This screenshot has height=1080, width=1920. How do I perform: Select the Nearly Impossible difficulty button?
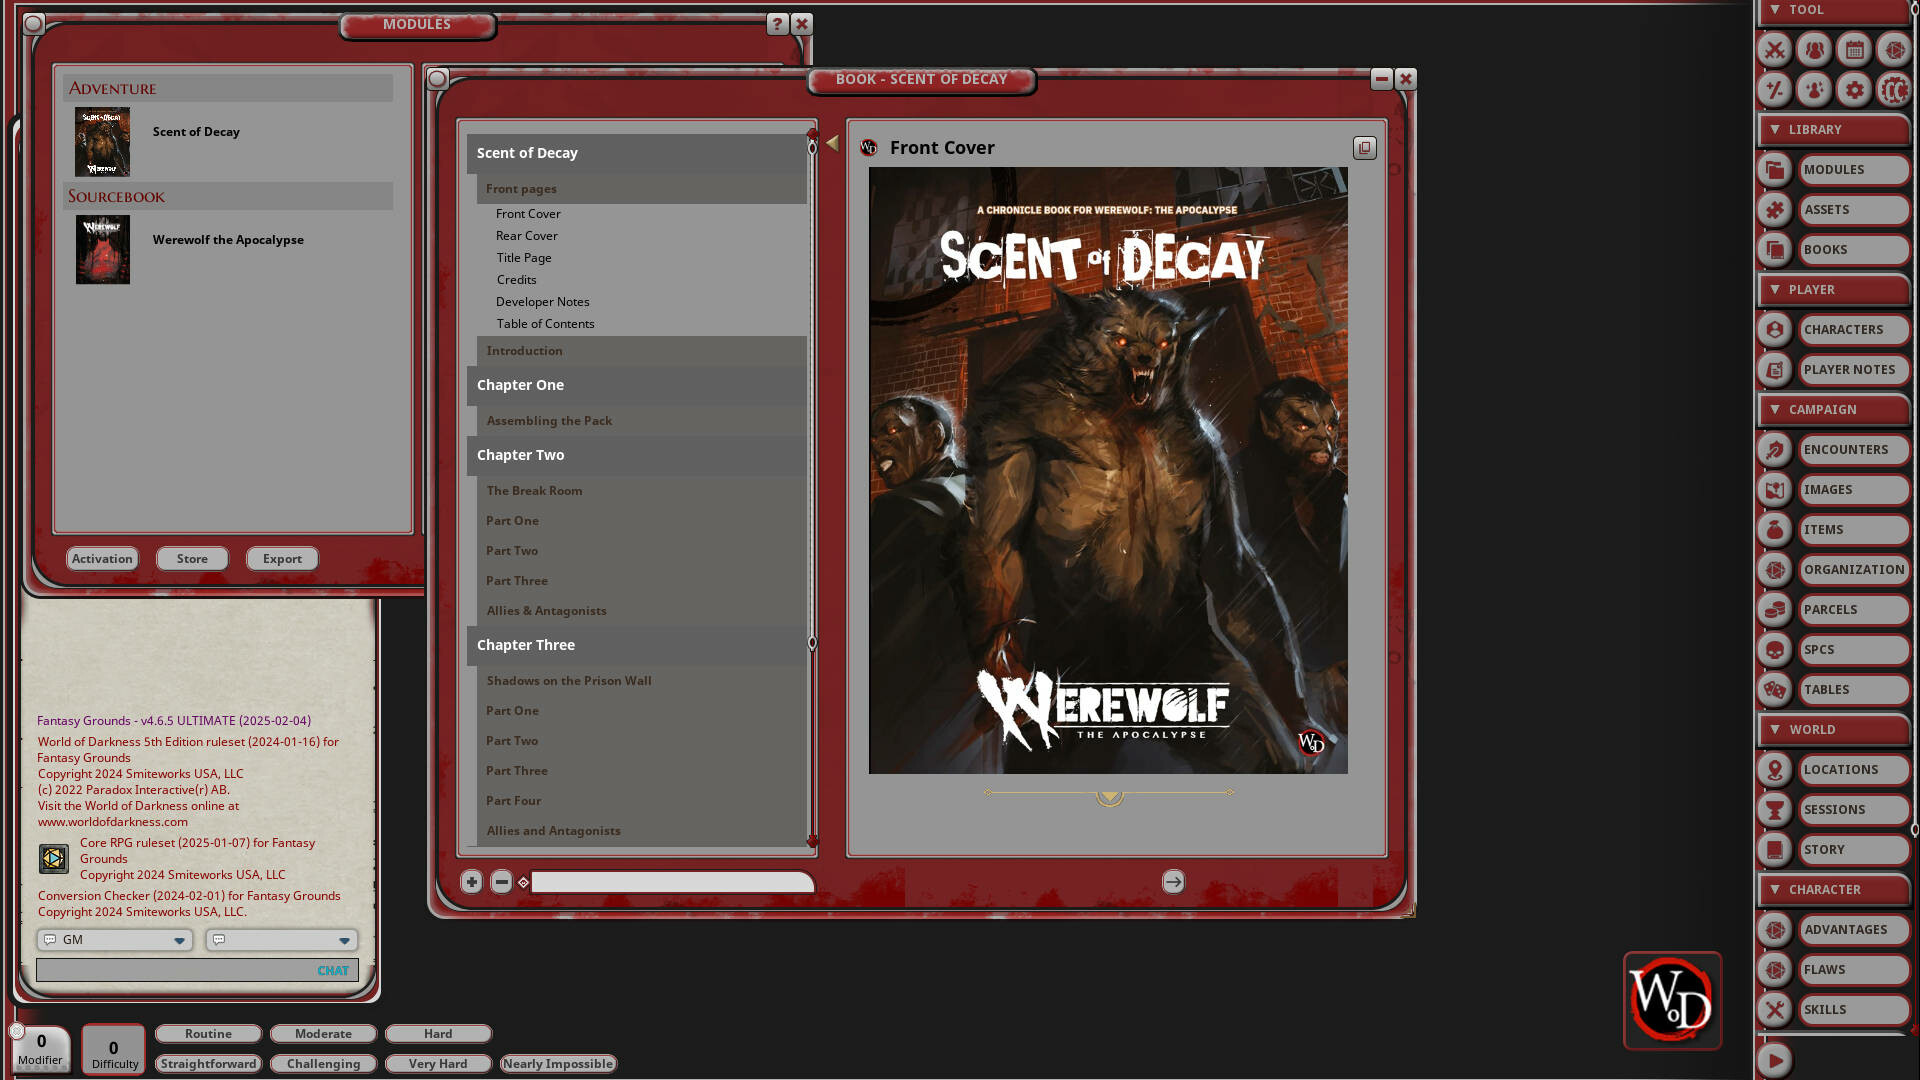558,1063
